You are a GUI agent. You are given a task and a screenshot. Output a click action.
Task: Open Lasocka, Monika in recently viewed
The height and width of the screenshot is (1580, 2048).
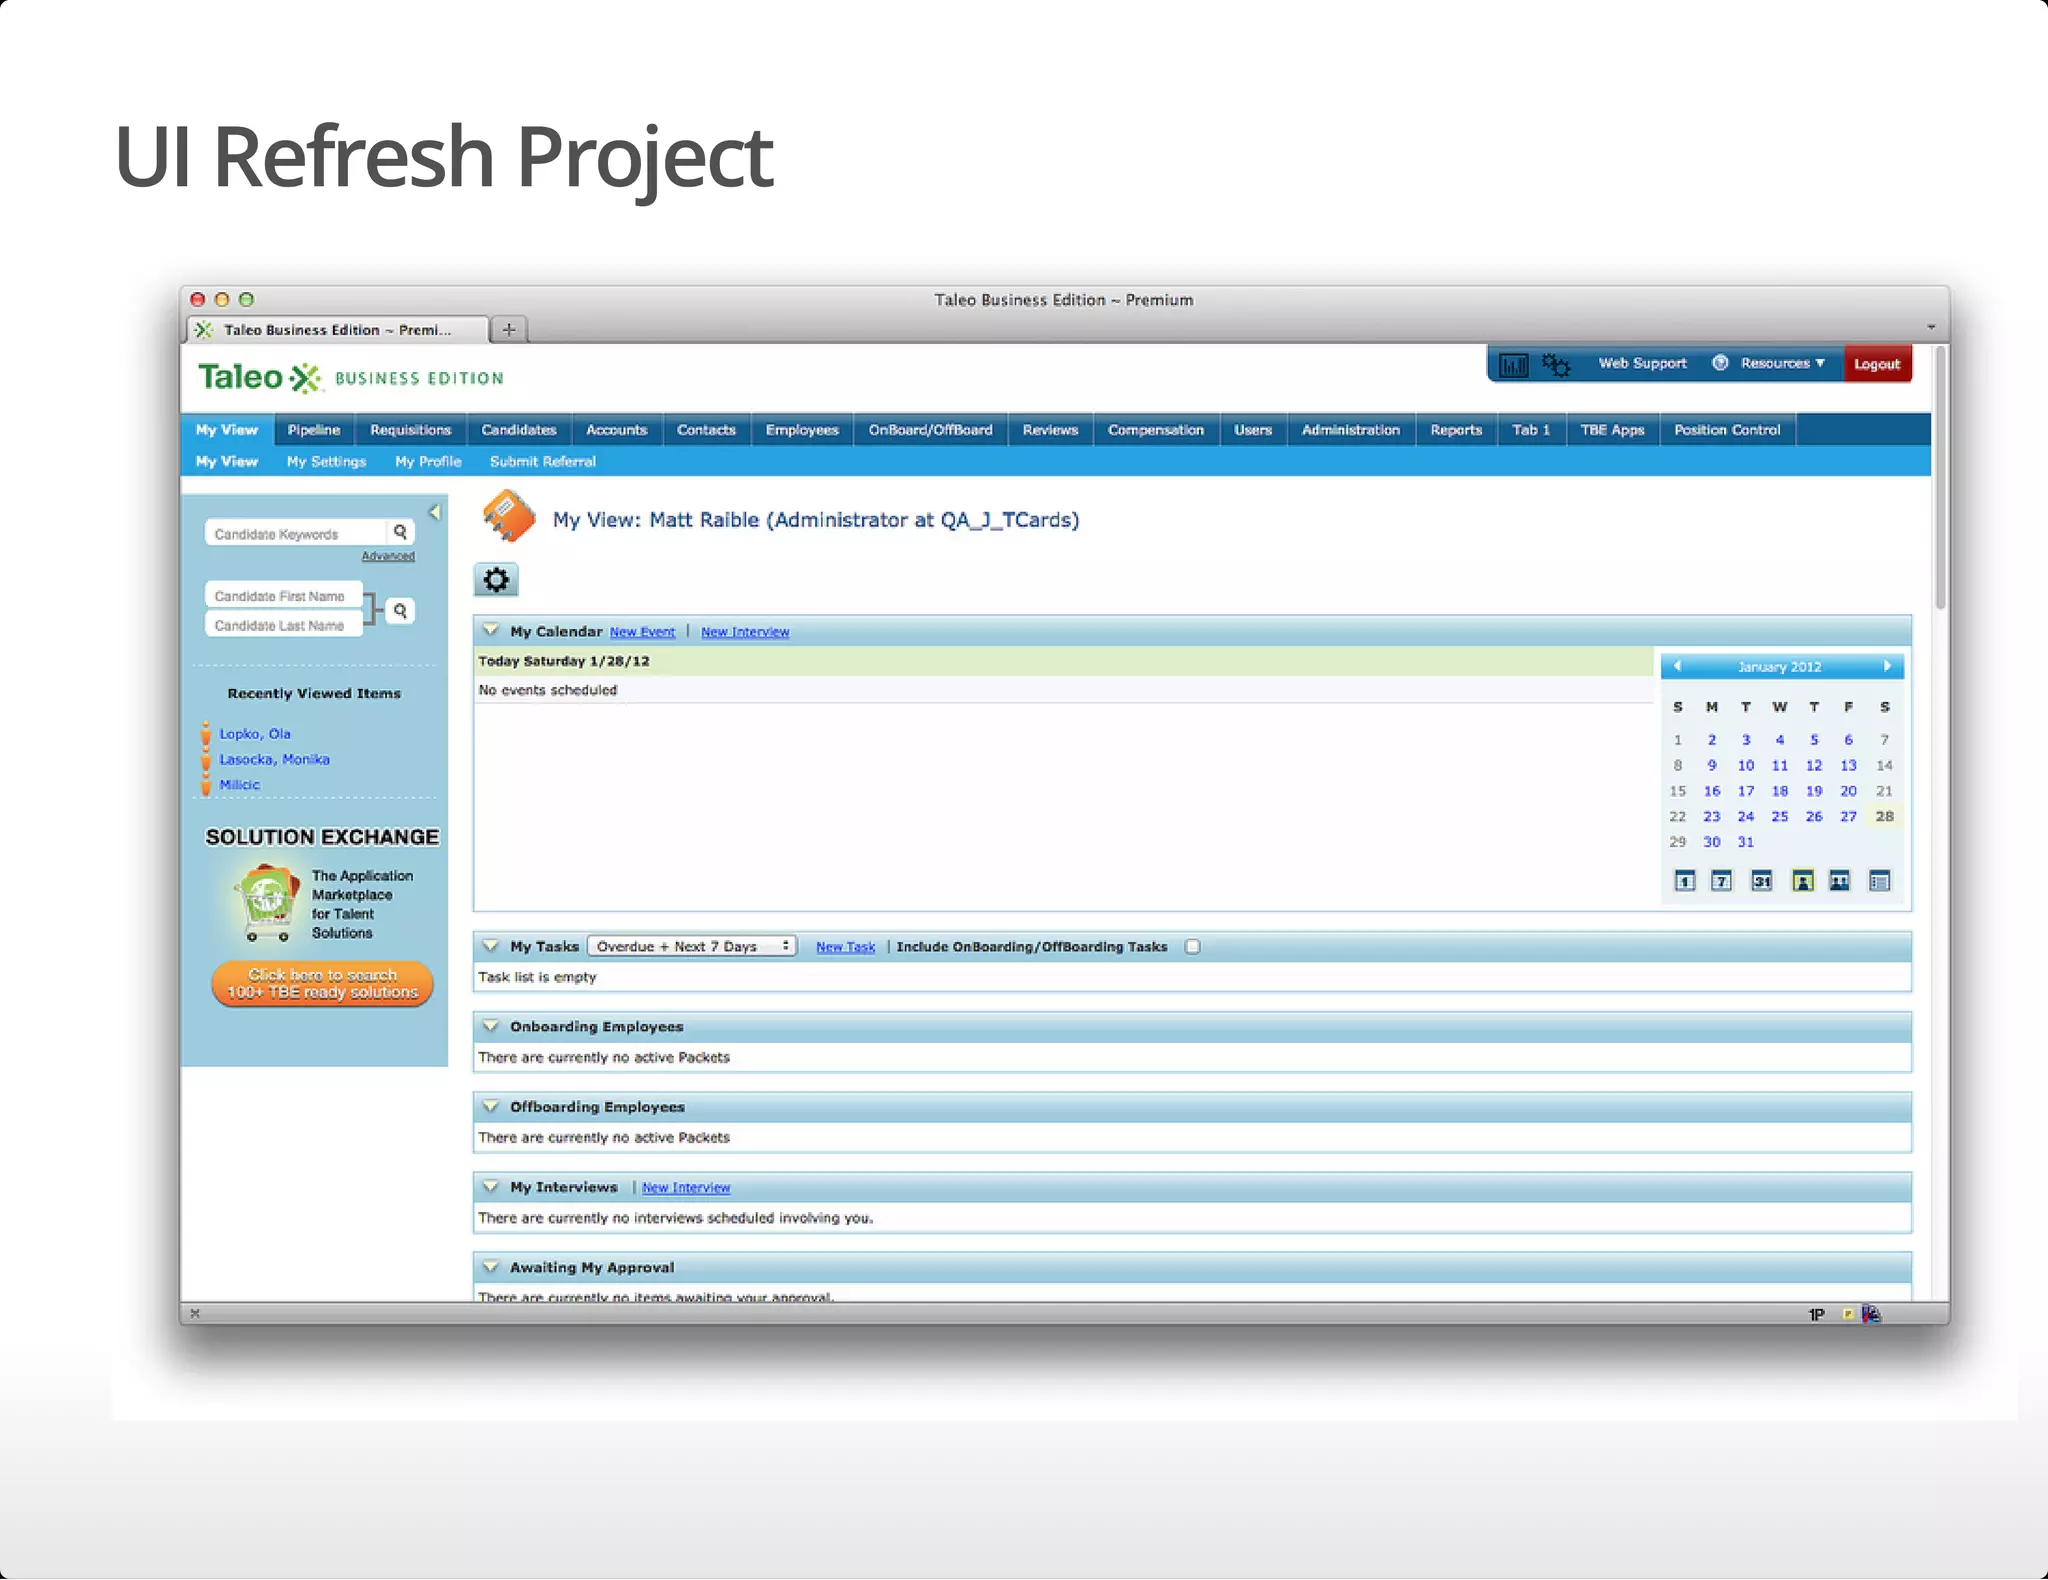tap(275, 760)
